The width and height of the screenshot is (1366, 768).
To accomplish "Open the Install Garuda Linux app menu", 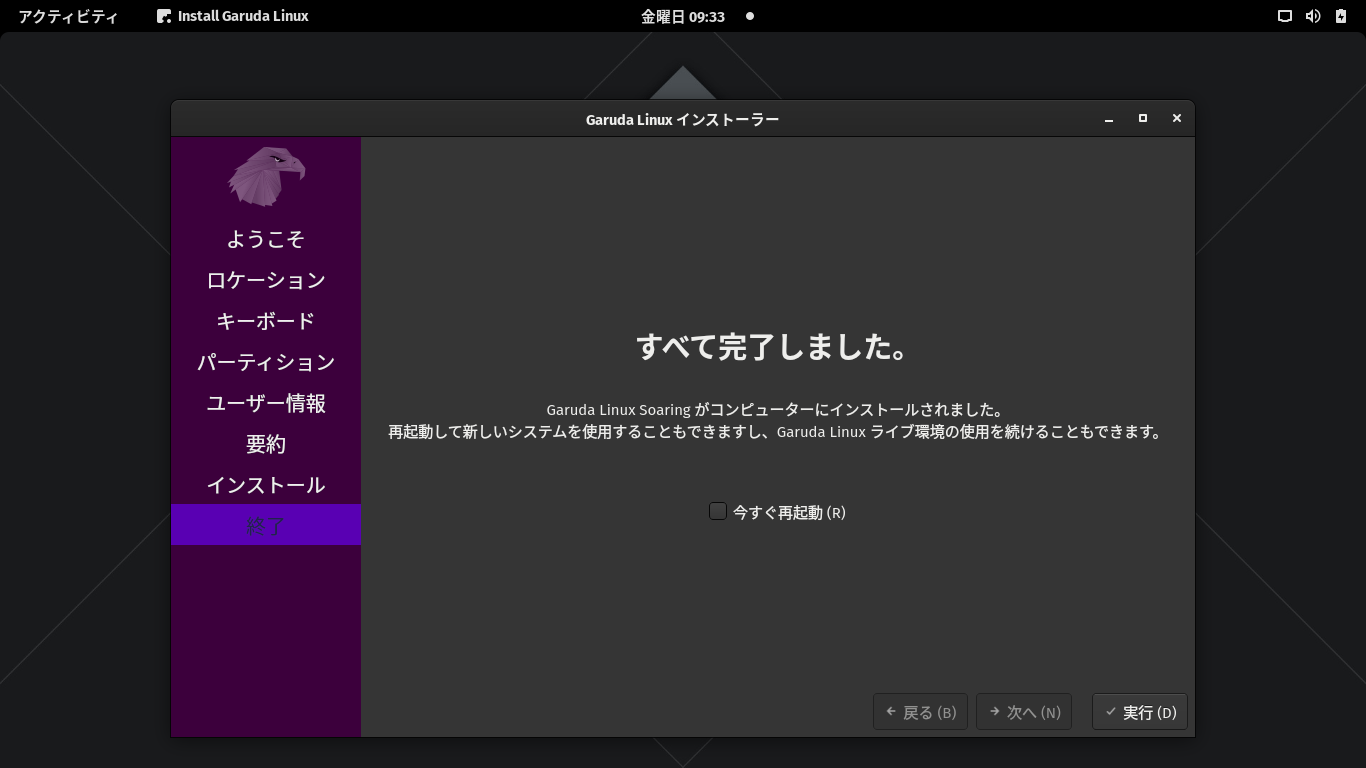I will (x=233, y=16).
